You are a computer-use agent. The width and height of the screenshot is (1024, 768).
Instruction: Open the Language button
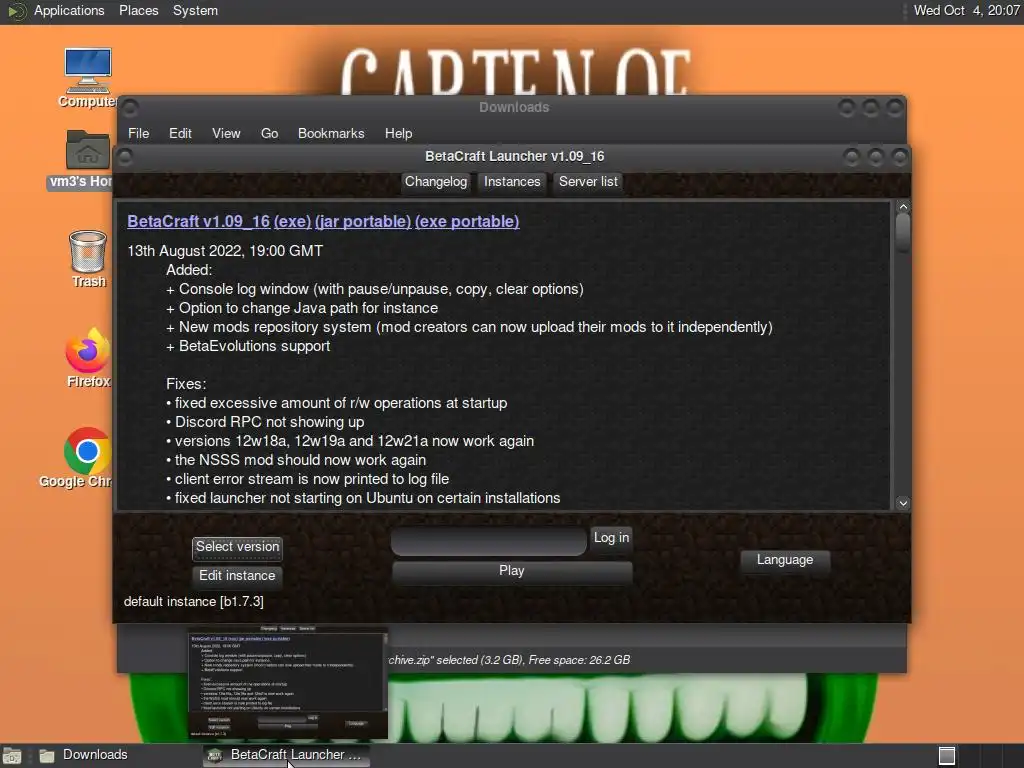pyautogui.click(x=785, y=560)
